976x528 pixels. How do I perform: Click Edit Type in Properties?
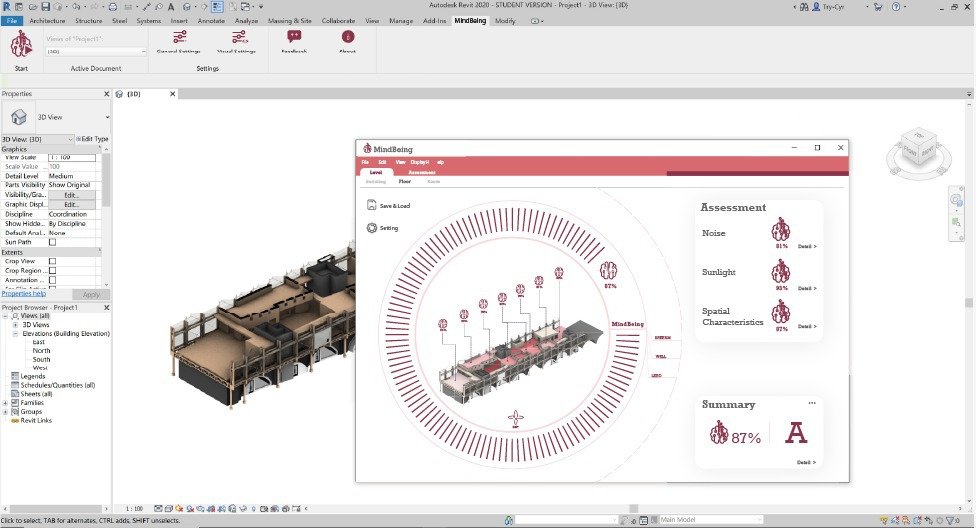(92, 139)
